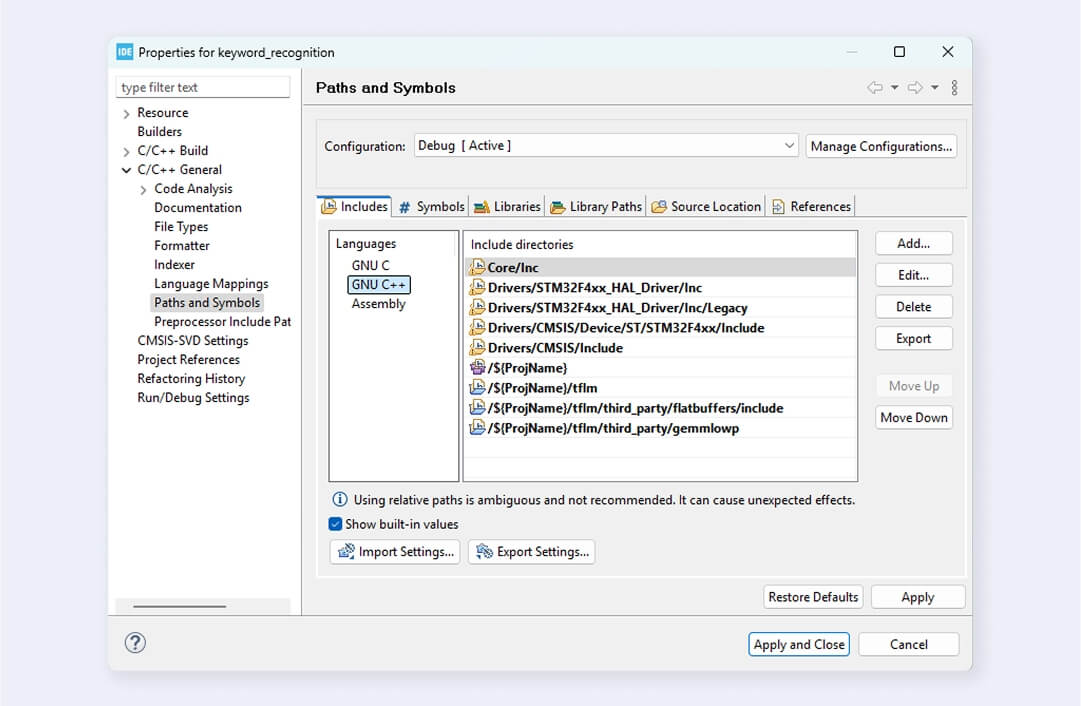Select GNU C in Languages list
The width and height of the screenshot is (1081, 706).
(x=371, y=266)
